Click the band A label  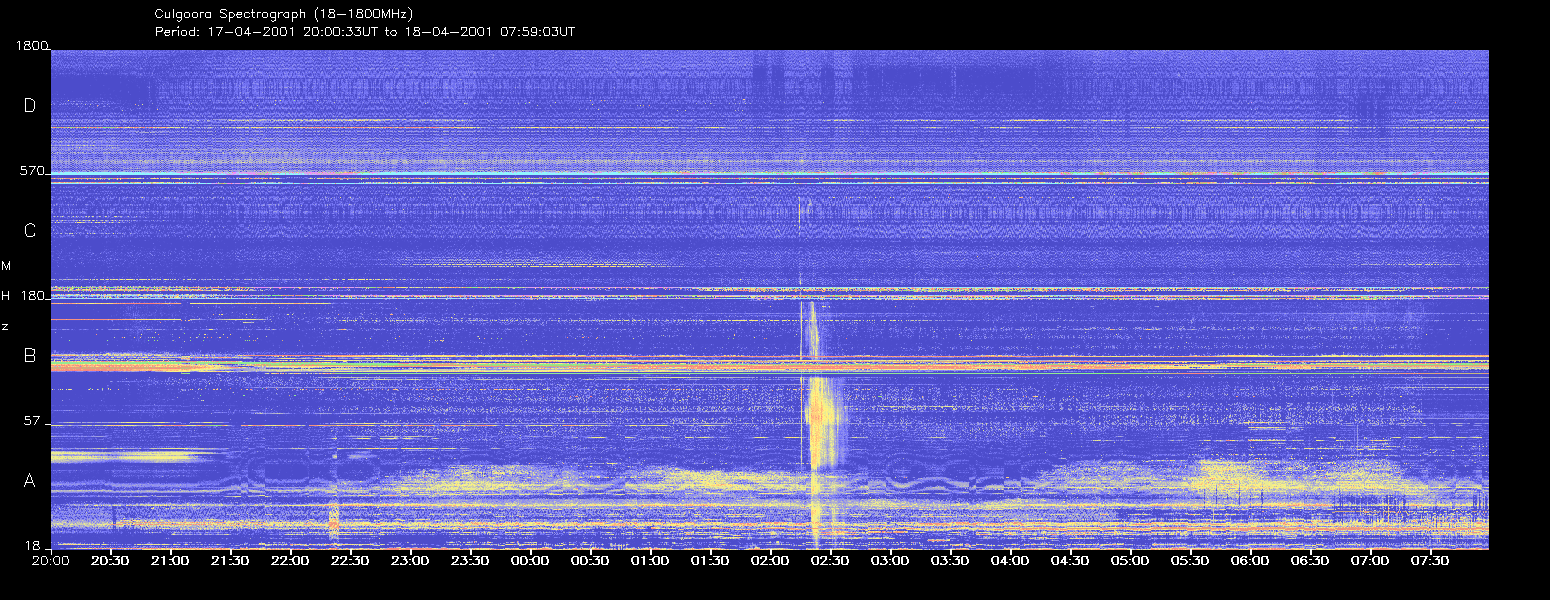click(30, 481)
